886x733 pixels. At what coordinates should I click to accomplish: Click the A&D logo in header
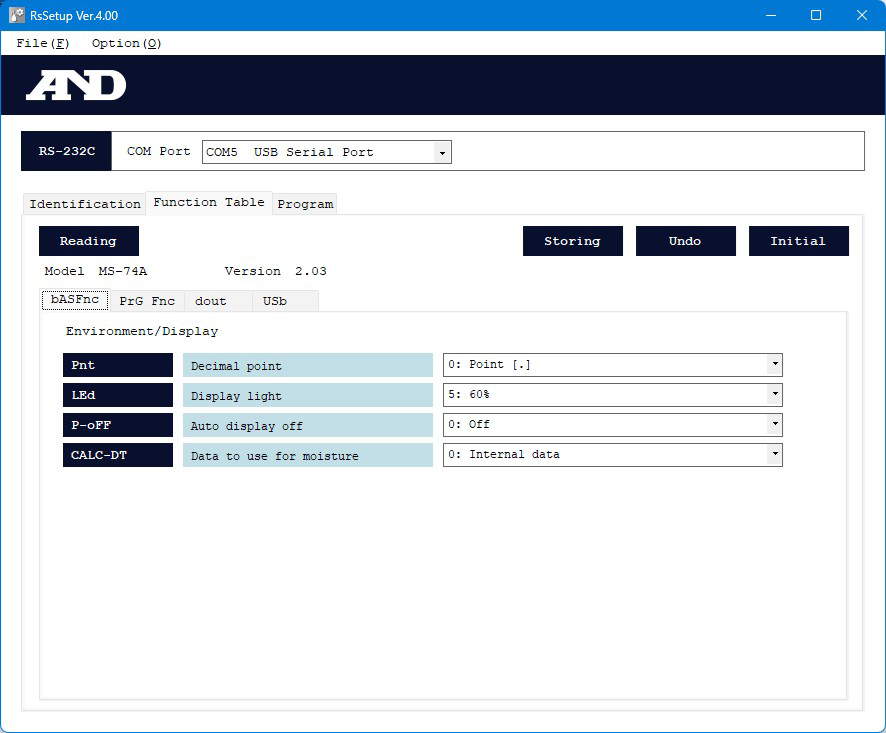76,86
